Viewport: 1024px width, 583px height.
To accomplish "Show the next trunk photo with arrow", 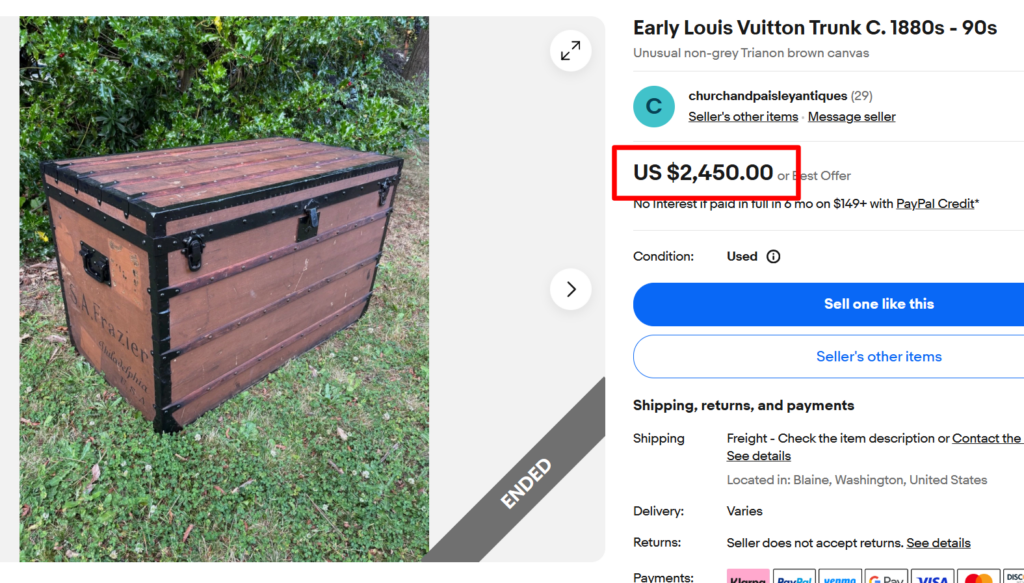I will tap(571, 289).
